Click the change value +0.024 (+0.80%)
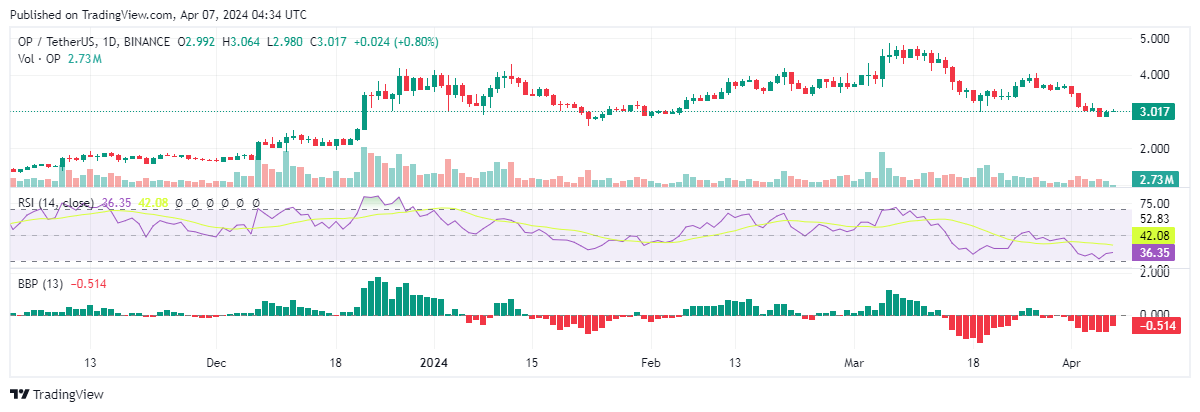The height and width of the screenshot is (412, 1200). tap(396, 42)
